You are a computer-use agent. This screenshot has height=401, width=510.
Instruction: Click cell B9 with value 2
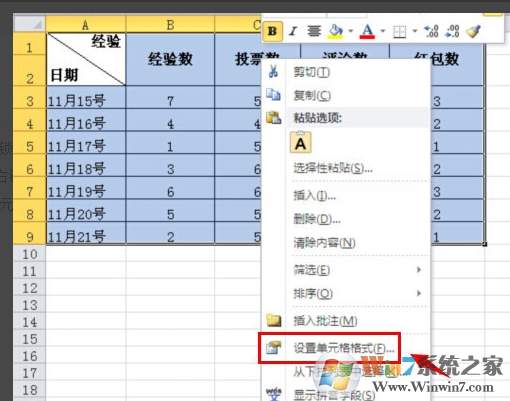(x=170, y=233)
